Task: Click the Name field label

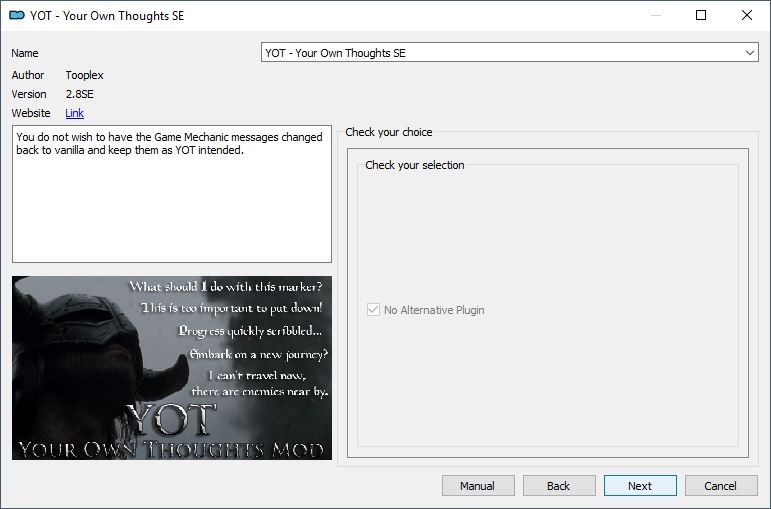Action: click(x=25, y=53)
